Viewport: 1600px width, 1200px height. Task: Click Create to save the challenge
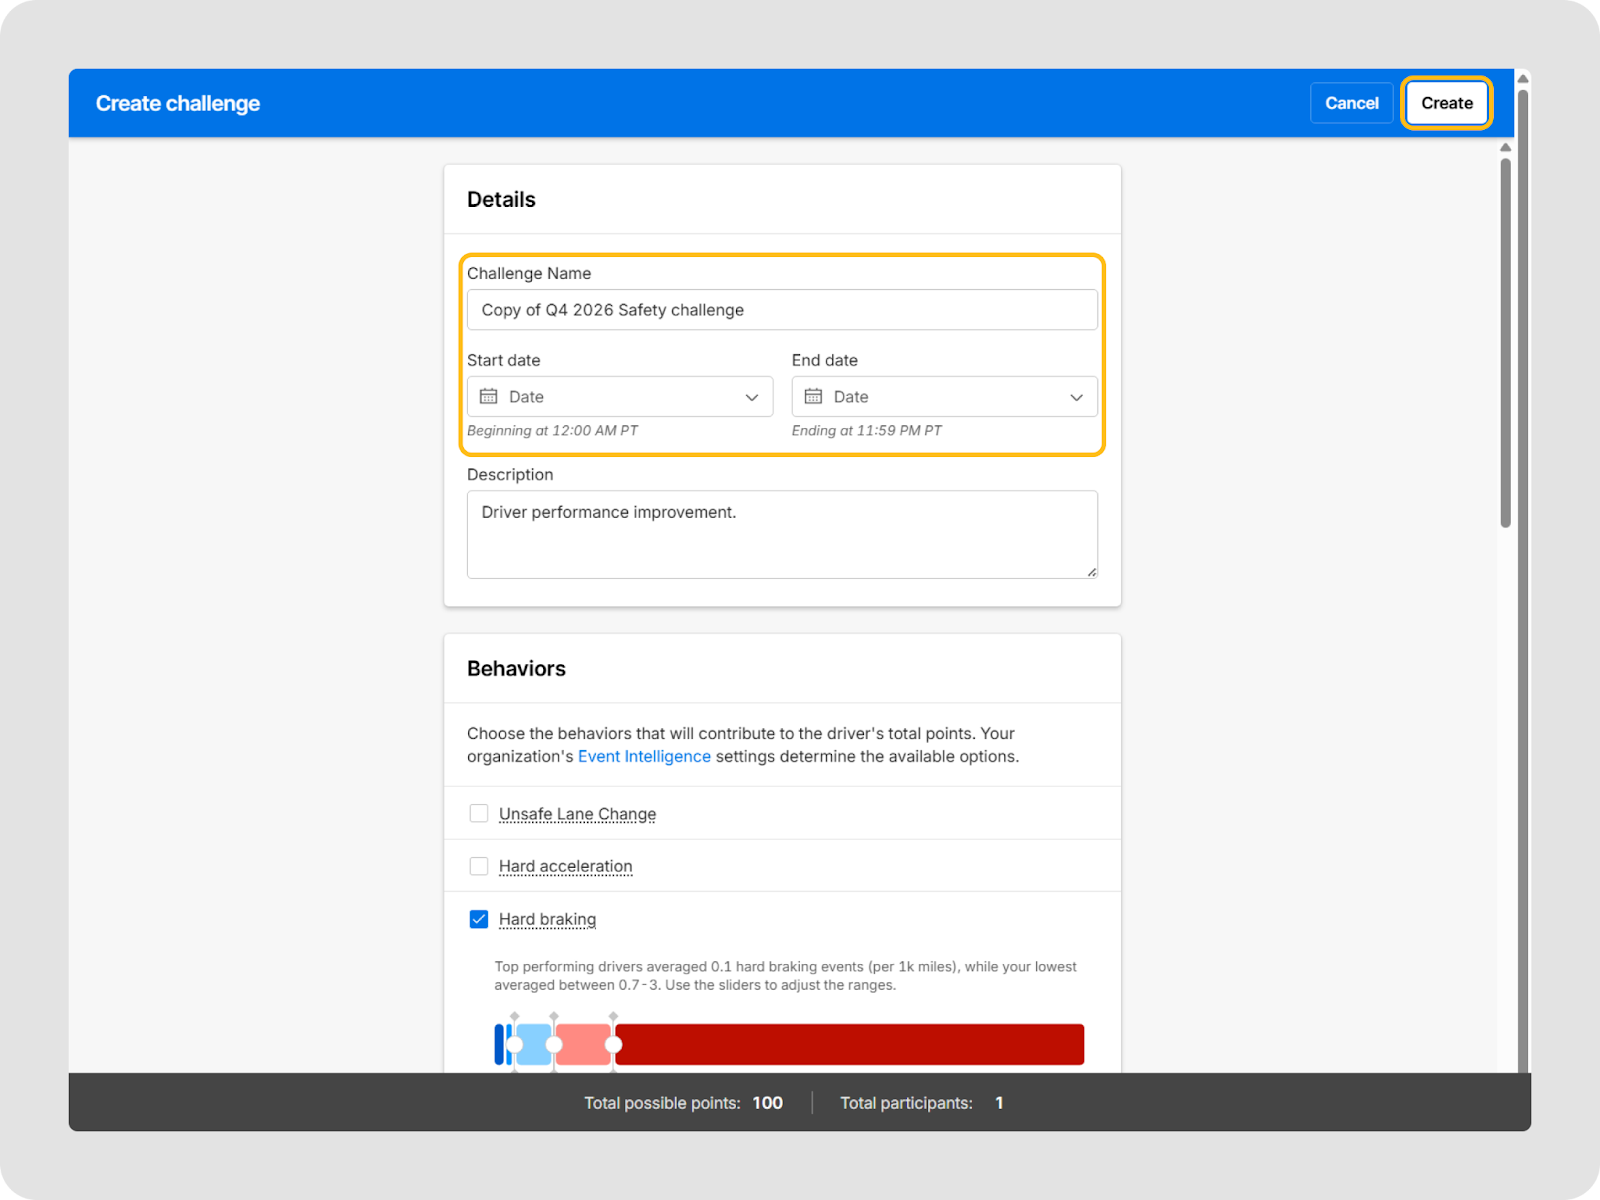(1446, 103)
